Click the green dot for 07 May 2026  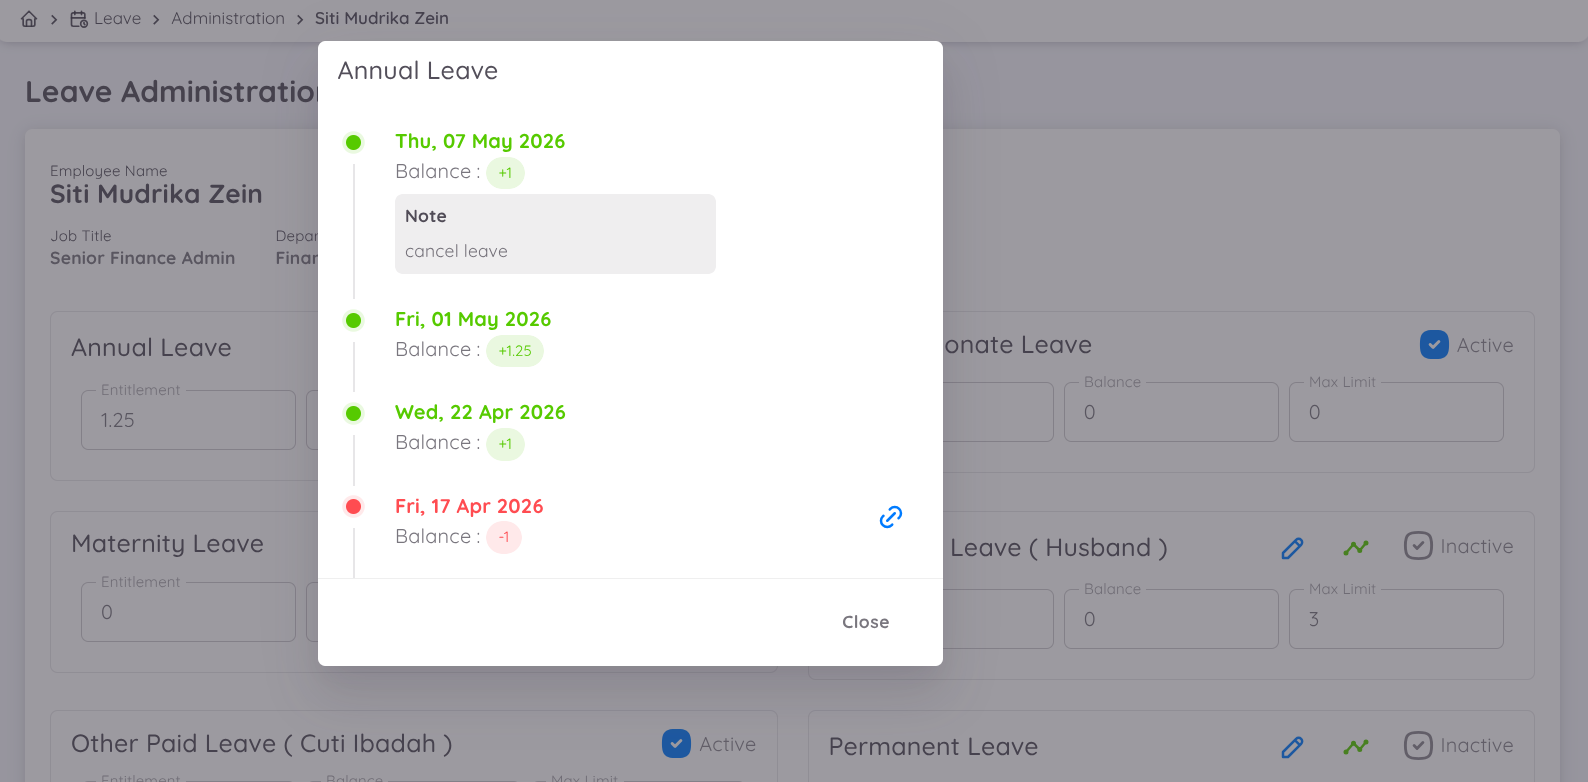353,142
